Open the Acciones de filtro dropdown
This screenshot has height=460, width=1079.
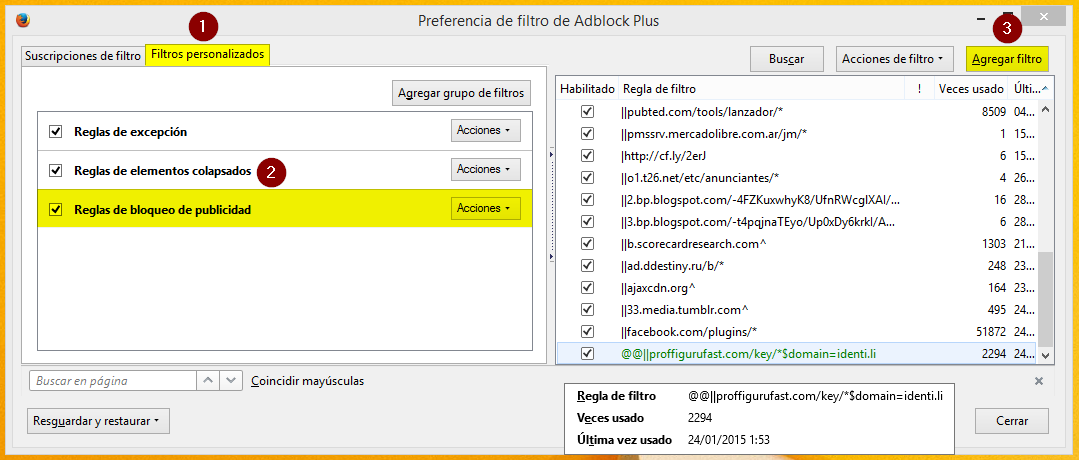click(x=894, y=59)
